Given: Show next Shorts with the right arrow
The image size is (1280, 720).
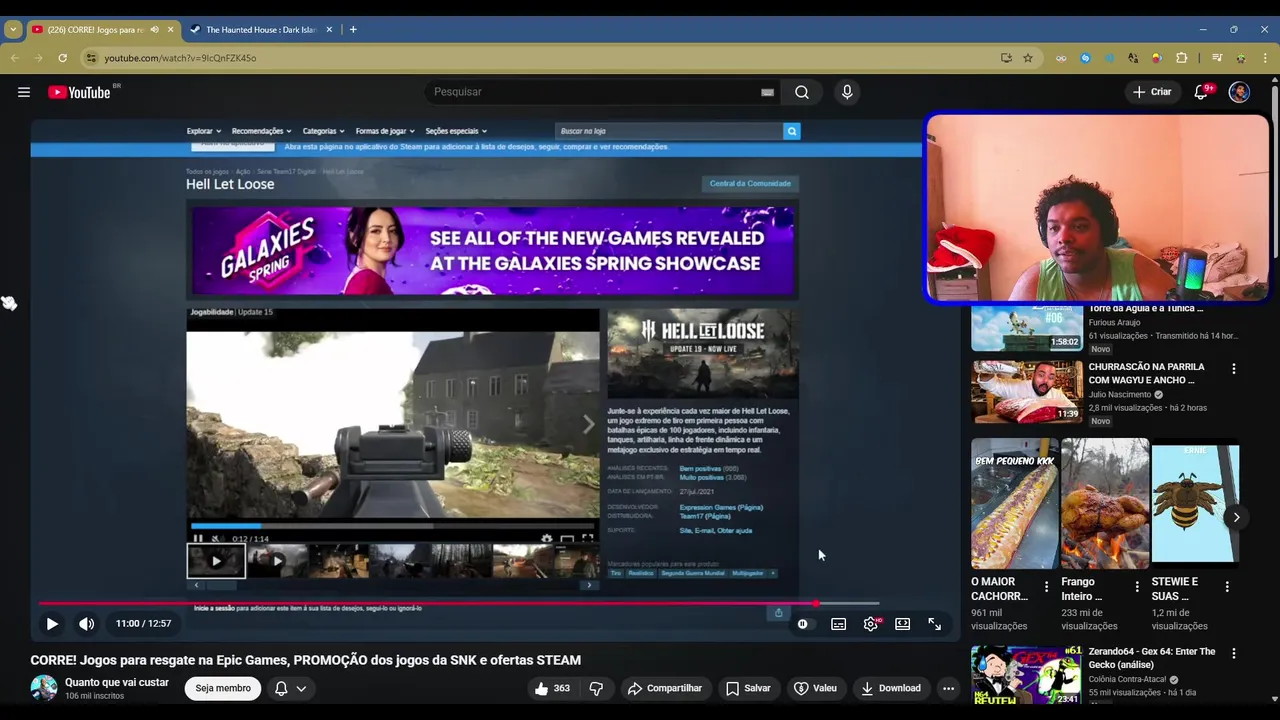Looking at the screenshot, I should click(x=1236, y=517).
